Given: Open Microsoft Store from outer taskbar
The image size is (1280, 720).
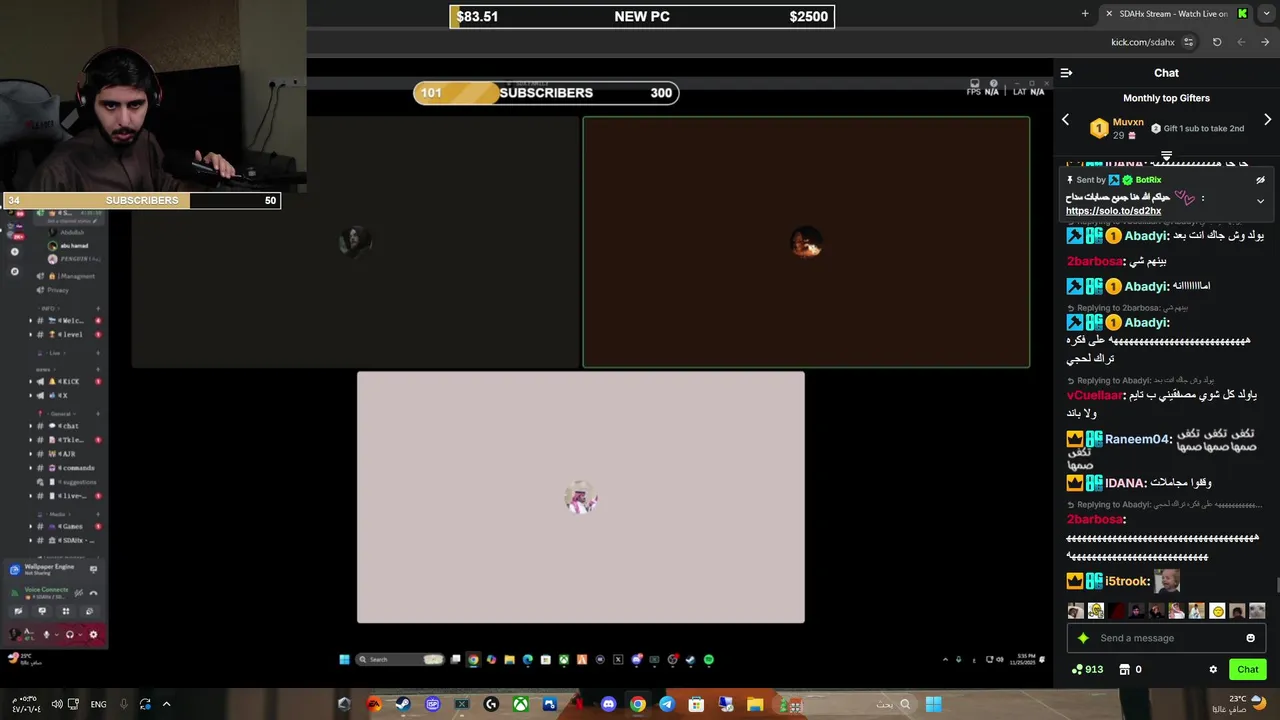Looking at the screenshot, I should click(x=696, y=704).
